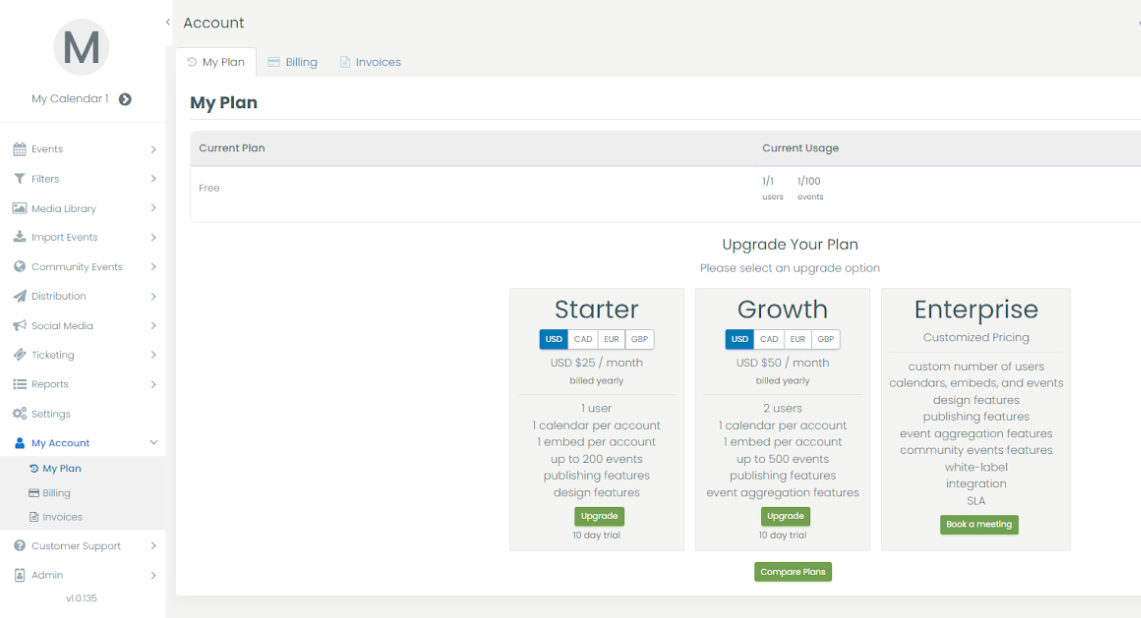Click the My Account menu label
This screenshot has width=1141, height=618.
(60, 443)
